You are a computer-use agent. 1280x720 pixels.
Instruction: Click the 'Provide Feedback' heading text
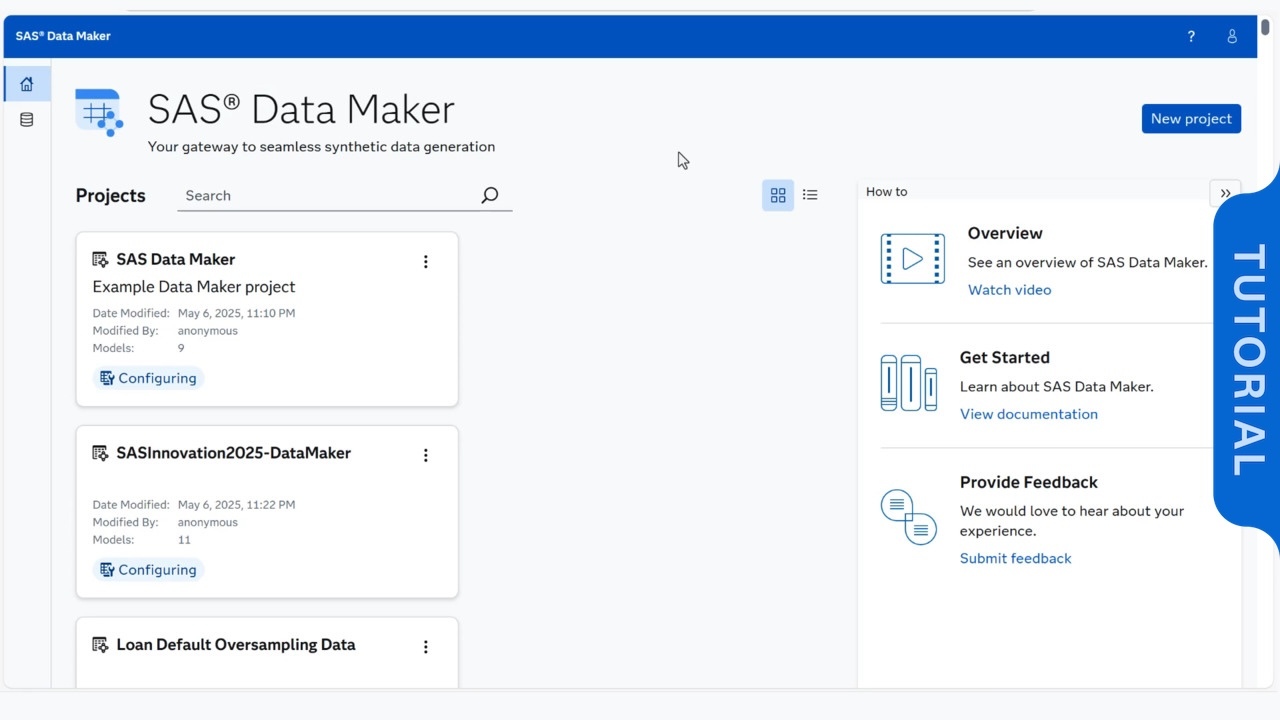[x=1028, y=482]
